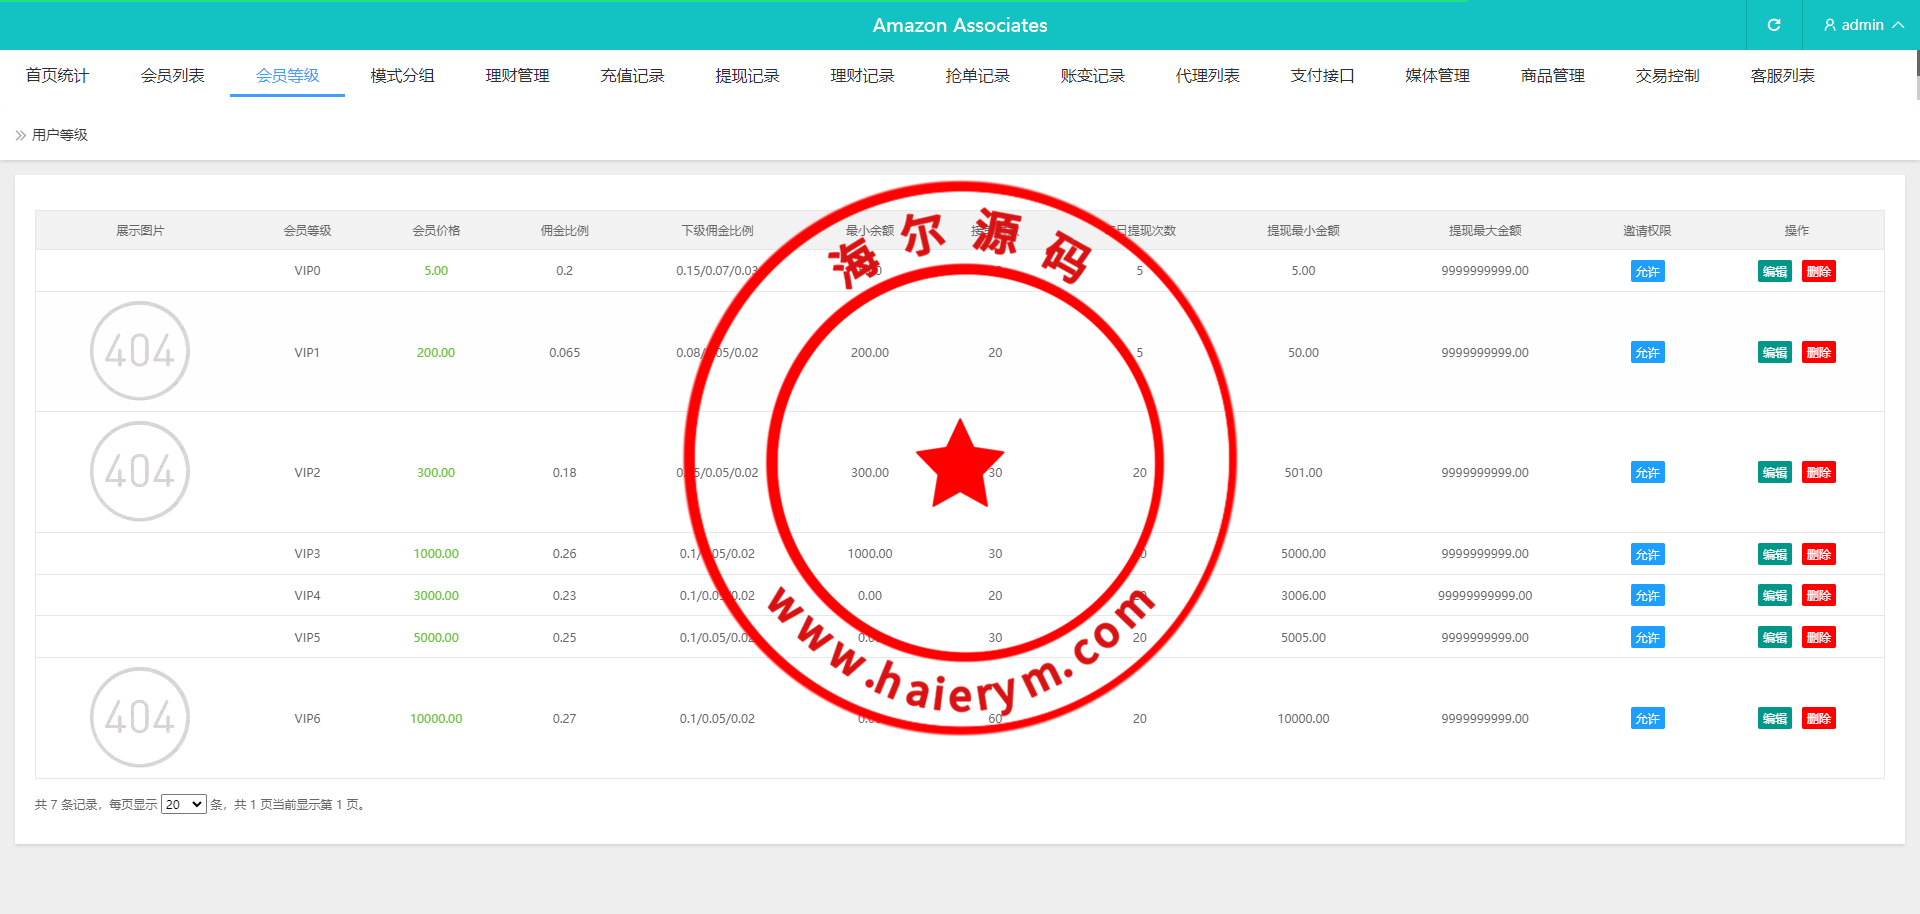The height and width of the screenshot is (914, 1920).
Task: Click the refresh icon in header
Action: coord(1774,25)
